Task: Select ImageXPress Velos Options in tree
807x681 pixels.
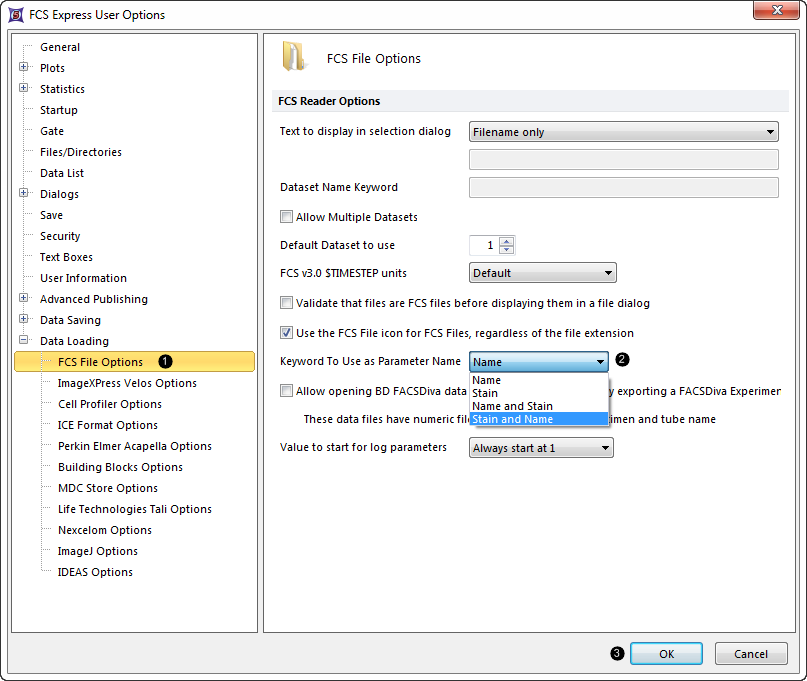Action: 127,383
